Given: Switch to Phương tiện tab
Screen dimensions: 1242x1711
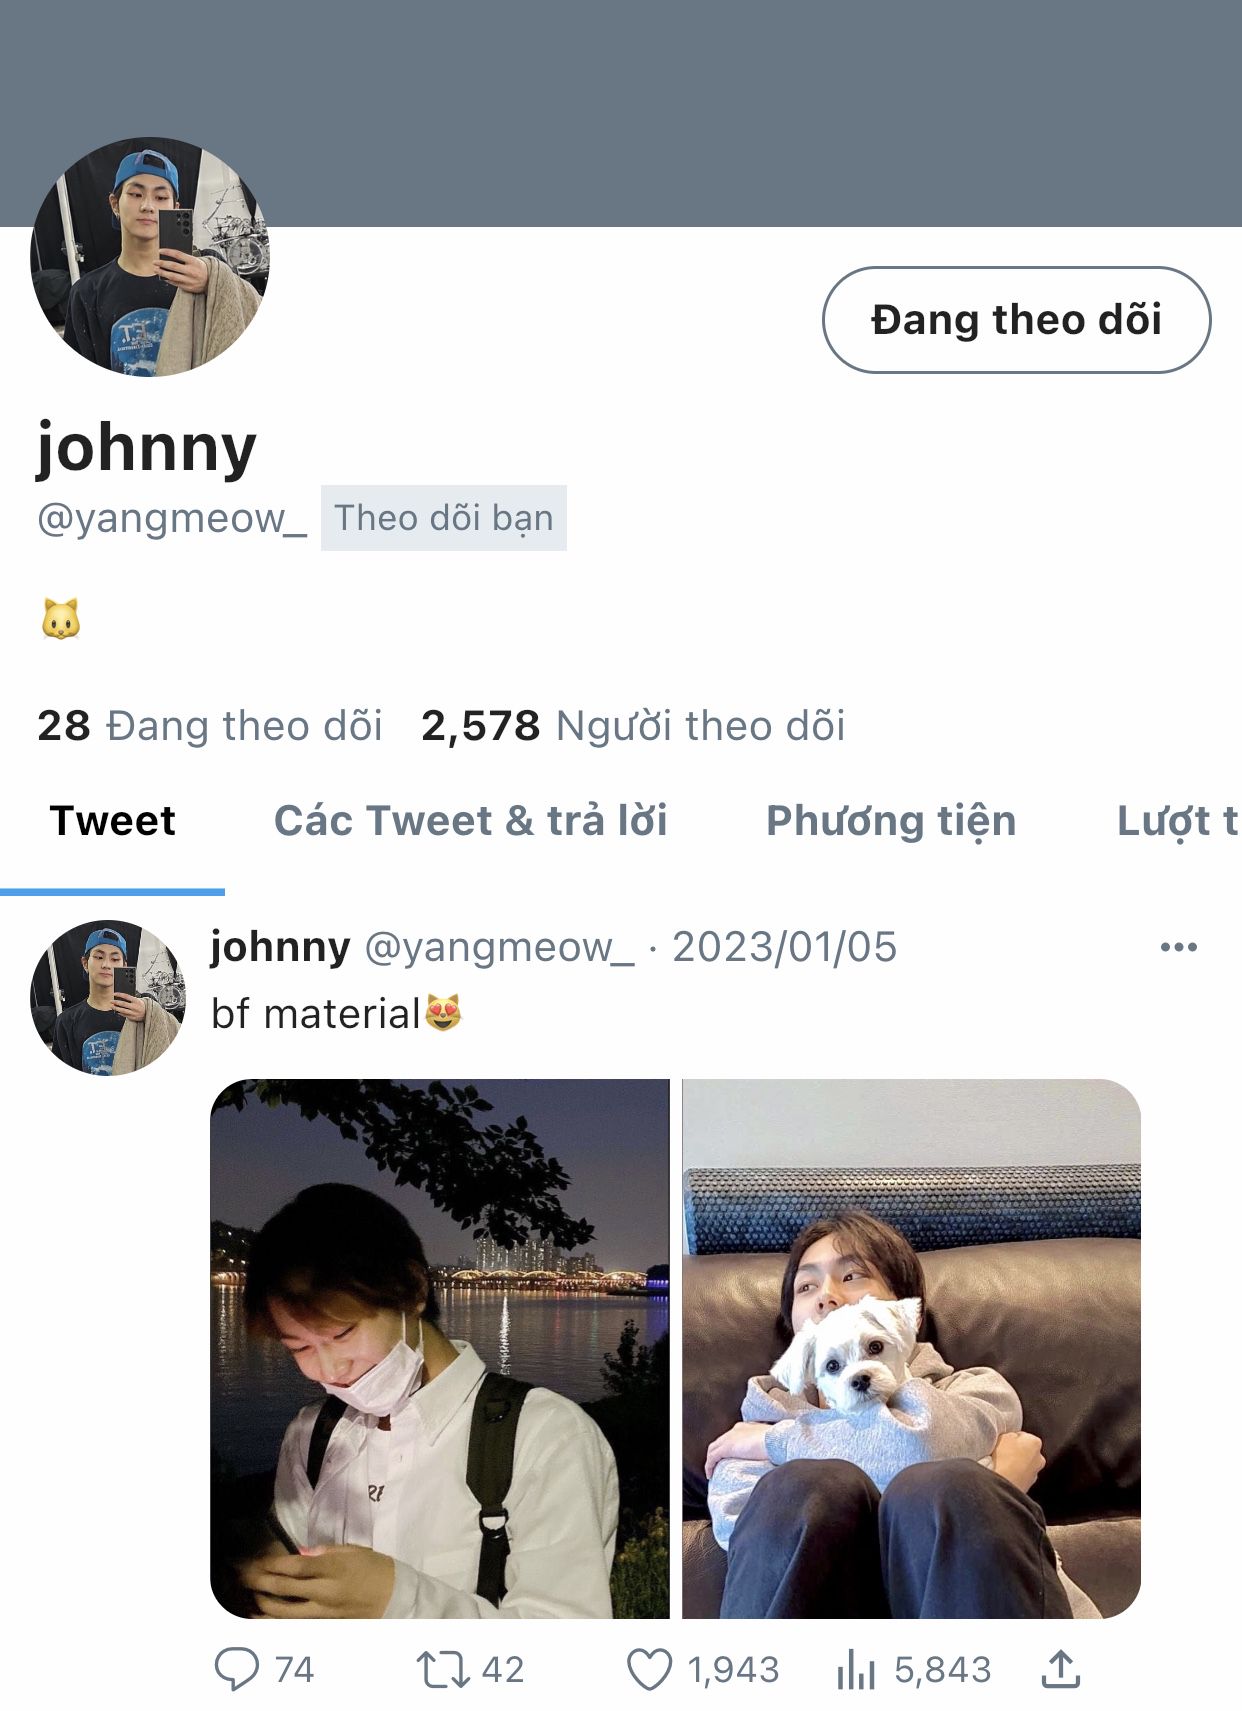Looking at the screenshot, I should 891,821.
